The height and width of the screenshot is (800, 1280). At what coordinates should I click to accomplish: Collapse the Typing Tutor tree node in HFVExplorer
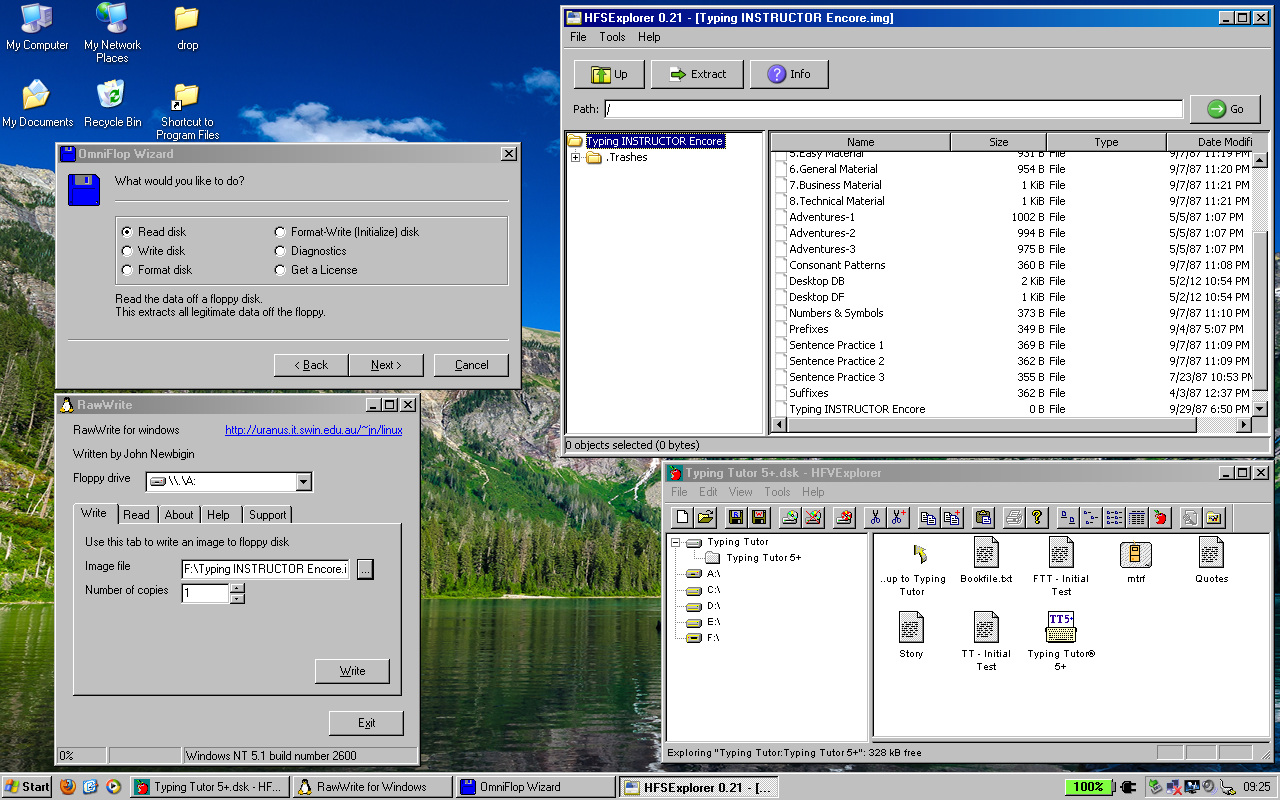tap(676, 542)
